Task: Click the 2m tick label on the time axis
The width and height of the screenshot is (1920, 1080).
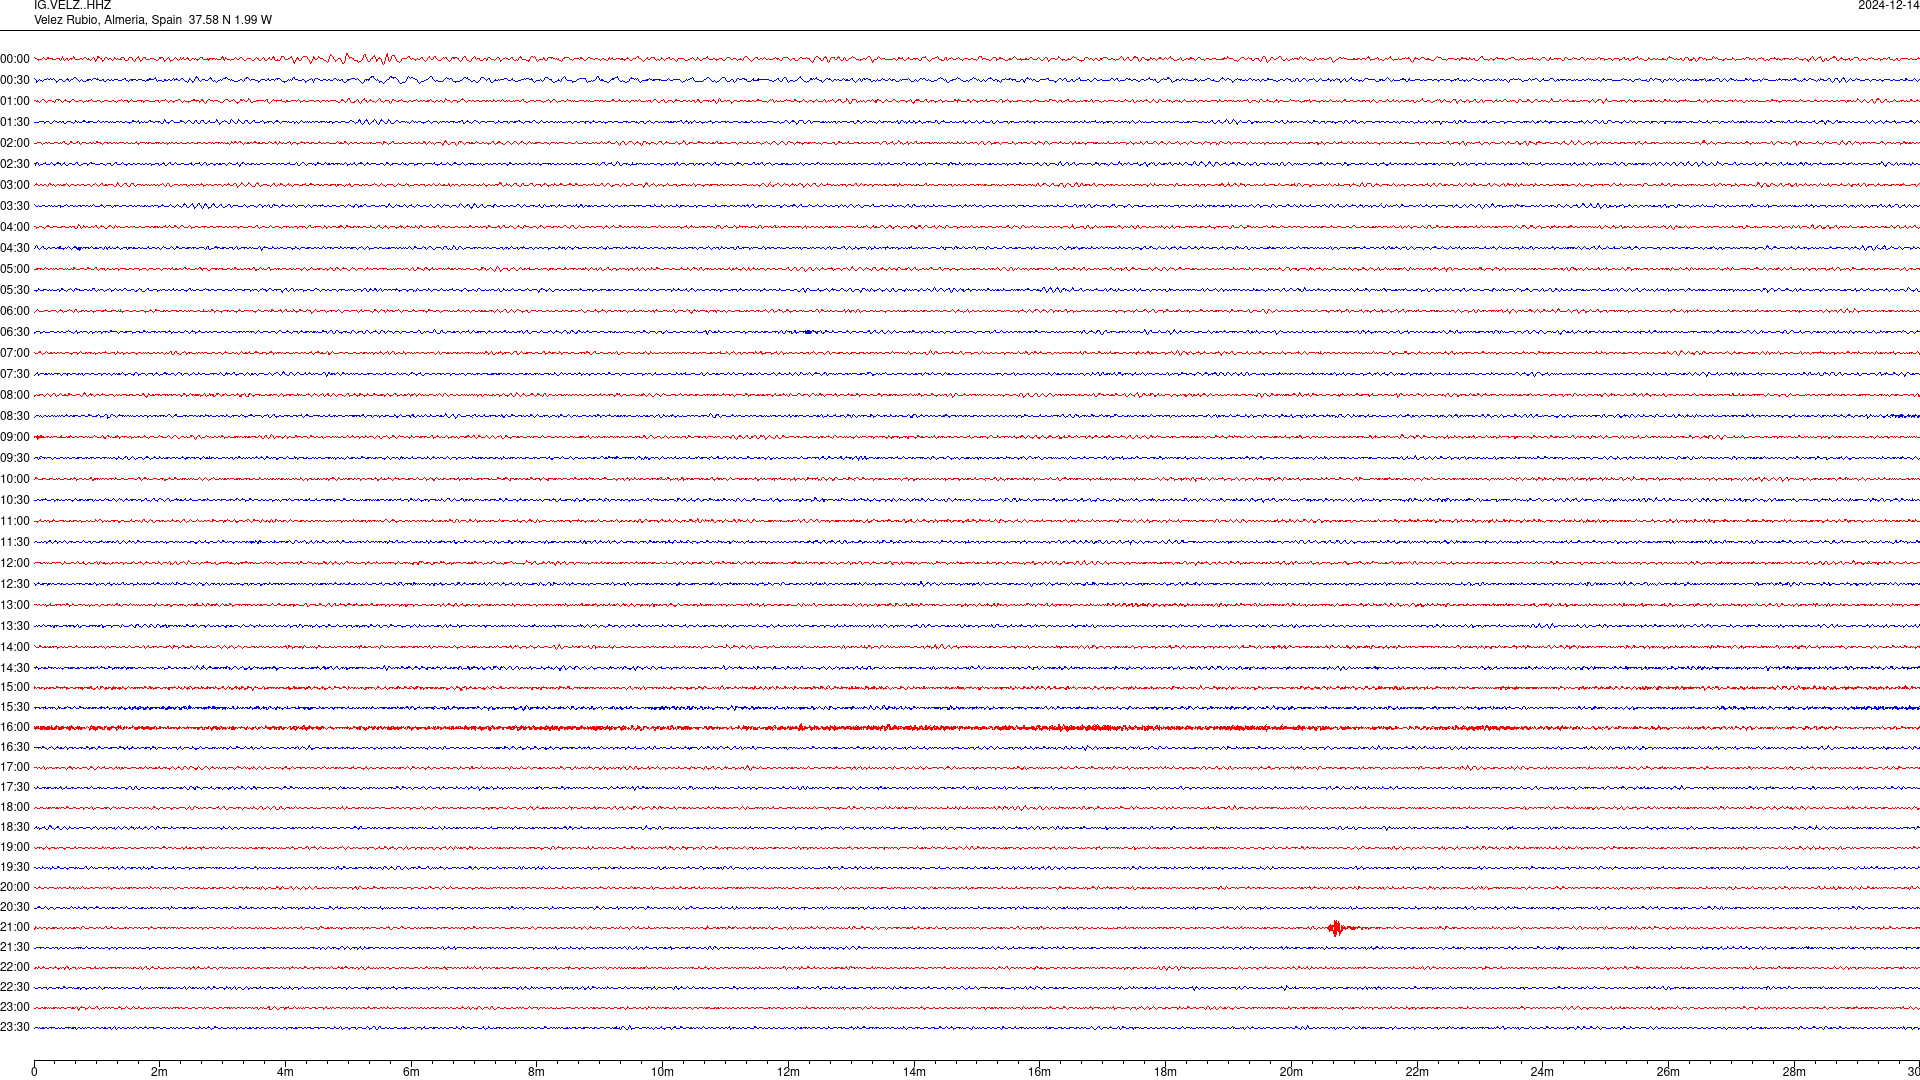Action: [x=159, y=1072]
